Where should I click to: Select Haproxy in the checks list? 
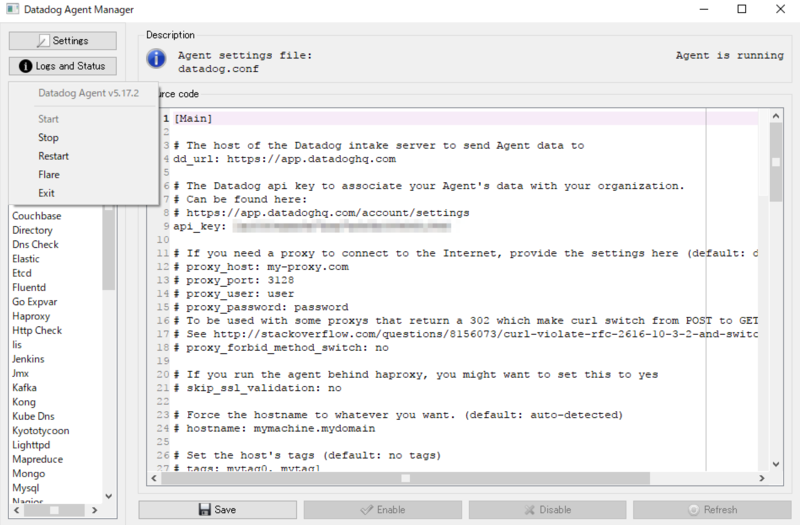pos(31,316)
